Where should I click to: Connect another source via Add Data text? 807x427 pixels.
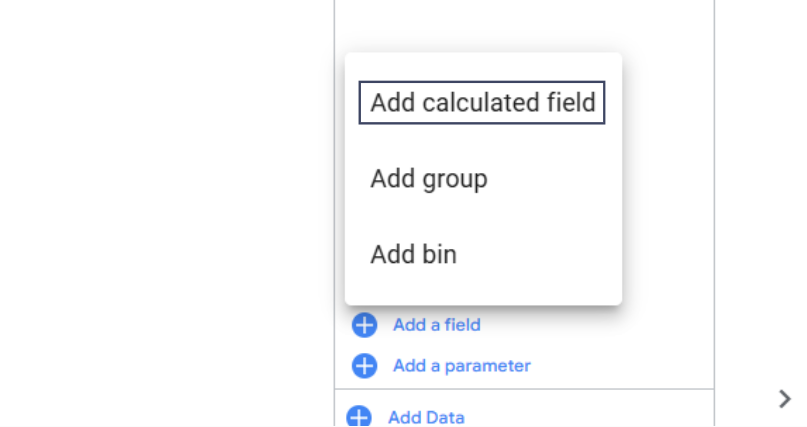click(x=426, y=418)
